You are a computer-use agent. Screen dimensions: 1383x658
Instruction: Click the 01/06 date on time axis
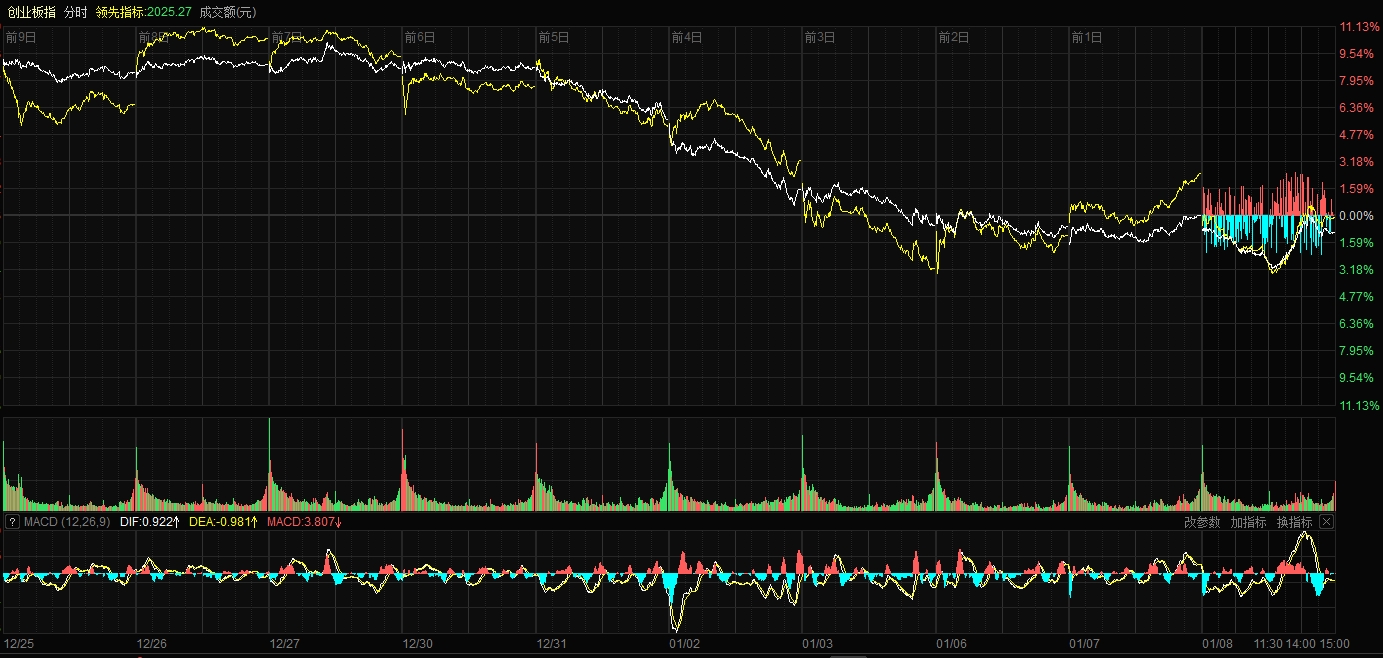(951, 644)
